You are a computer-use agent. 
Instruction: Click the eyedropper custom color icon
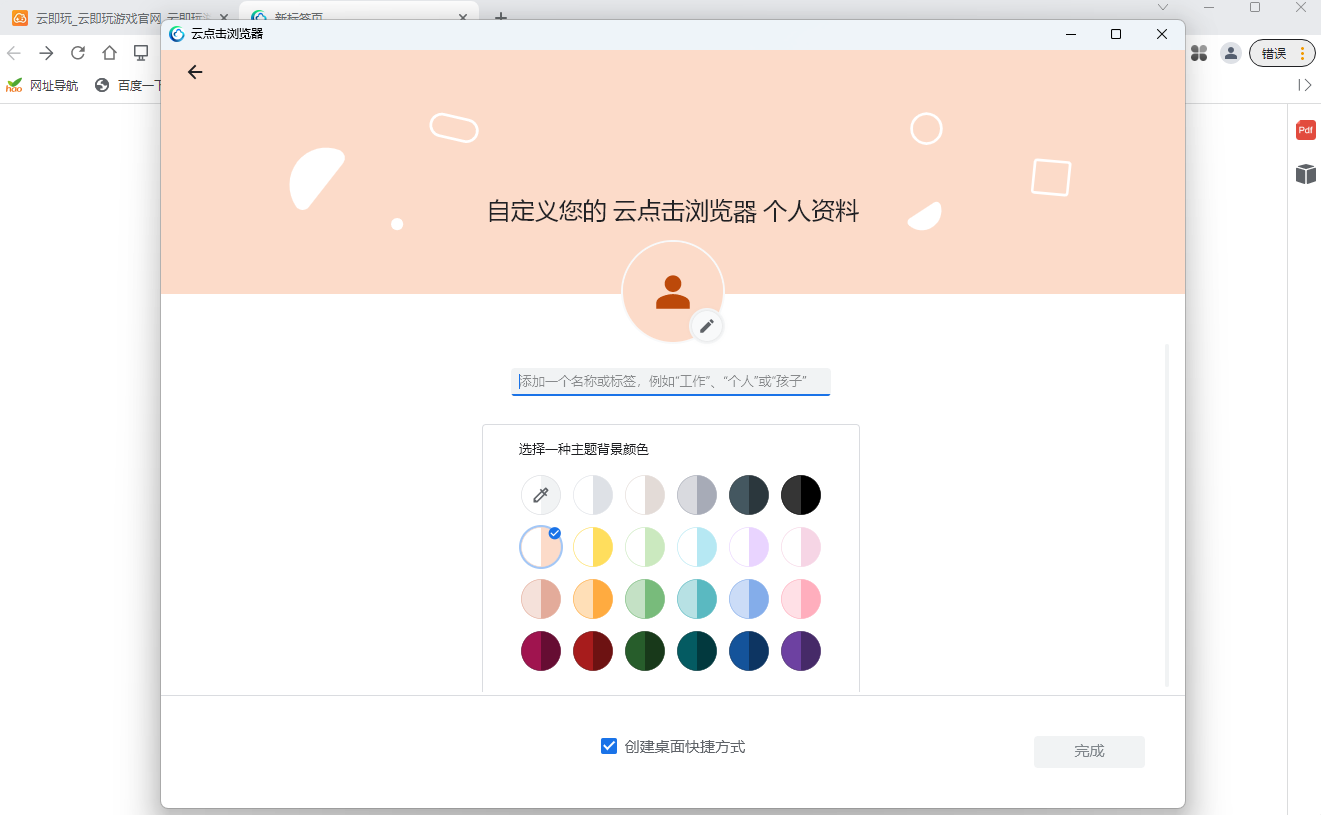pos(540,494)
